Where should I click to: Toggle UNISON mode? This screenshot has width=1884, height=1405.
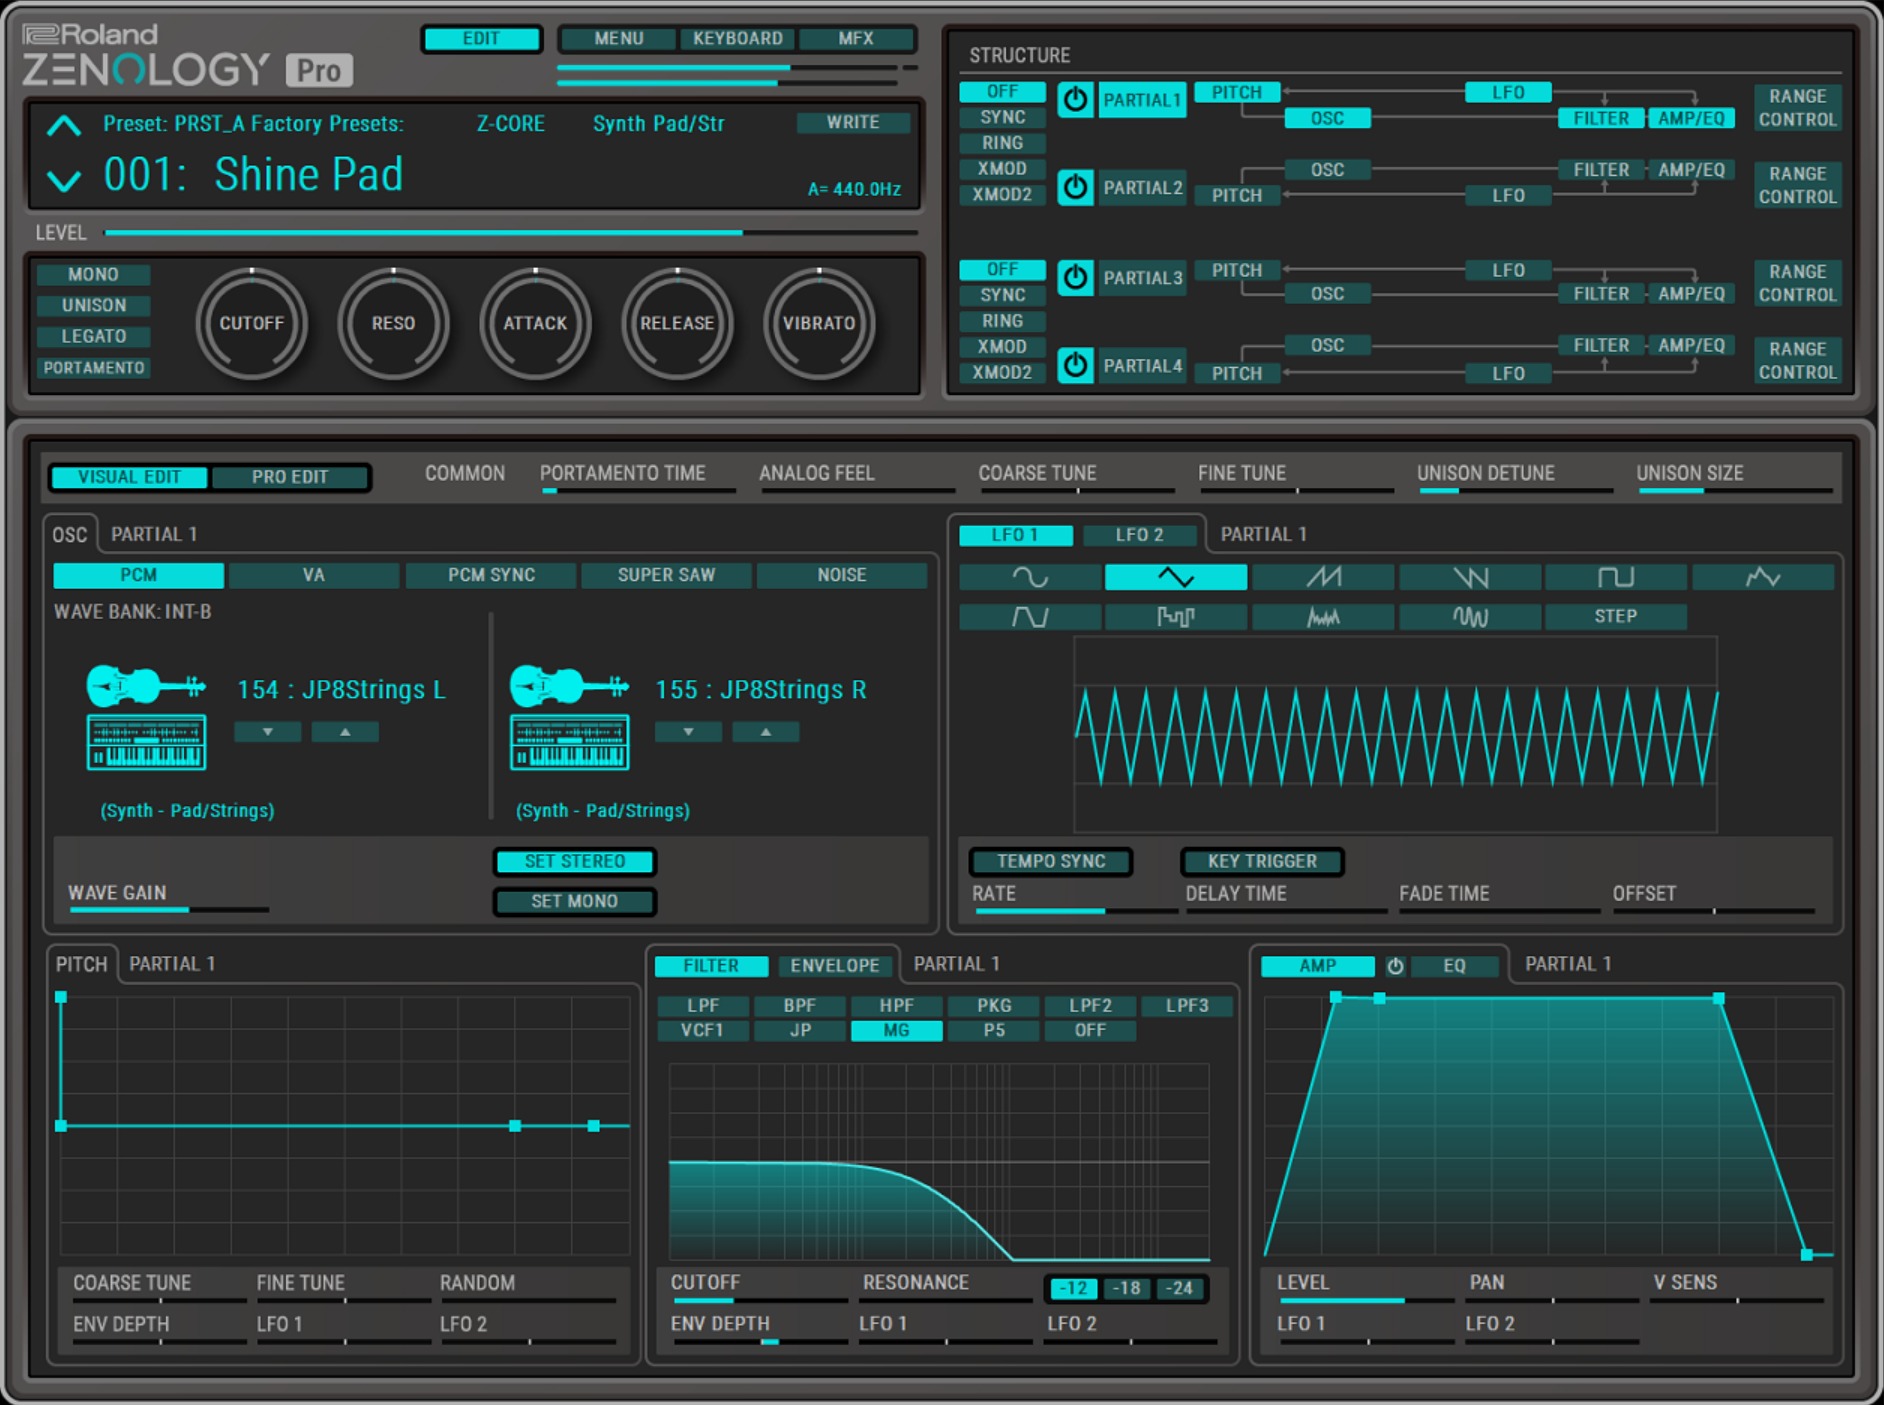click(93, 305)
